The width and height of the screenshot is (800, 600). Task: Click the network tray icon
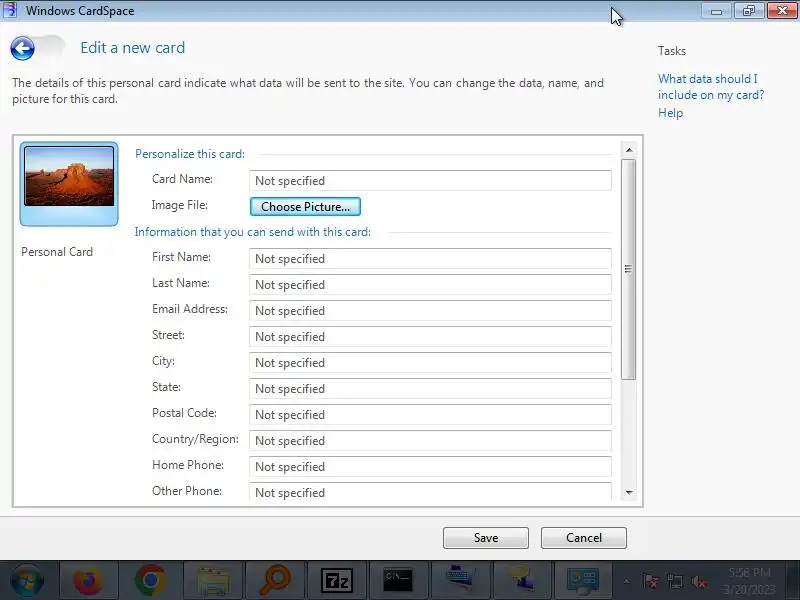pyautogui.click(x=675, y=581)
